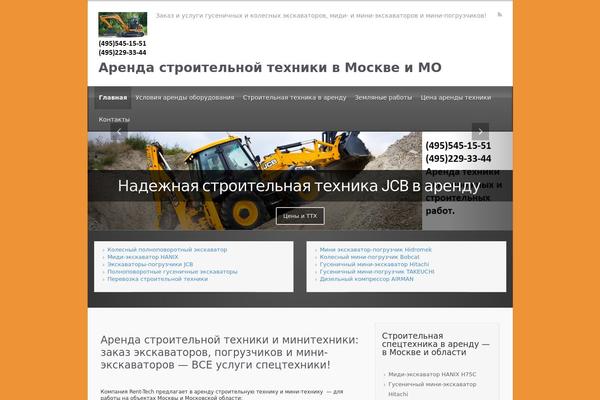
Task: Click the Цены и ТТХ button
Action: tap(300, 216)
